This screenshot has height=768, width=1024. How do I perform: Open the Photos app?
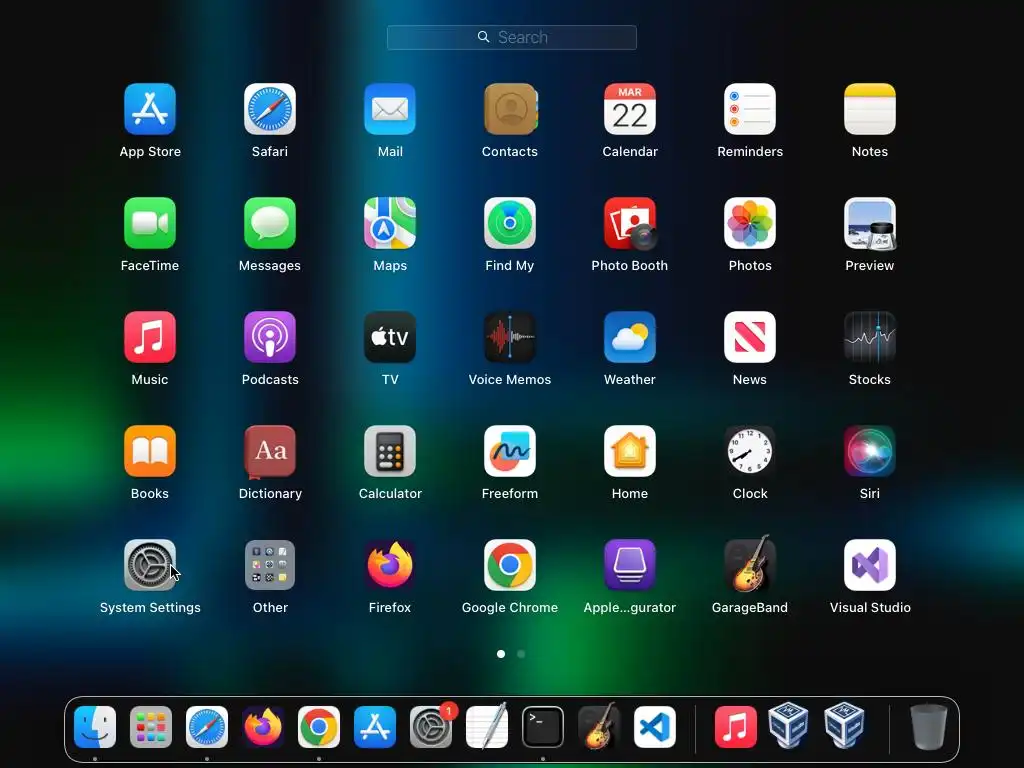[750, 223]
